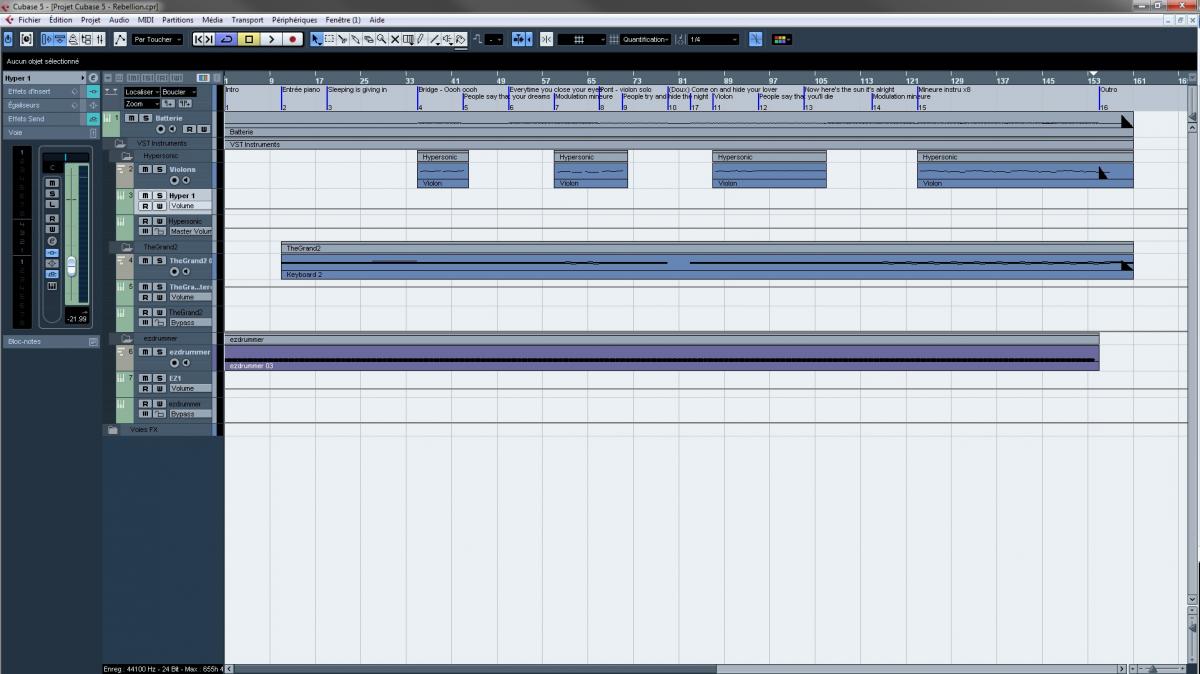Jump to next marker button

click(x=209, y=39)
